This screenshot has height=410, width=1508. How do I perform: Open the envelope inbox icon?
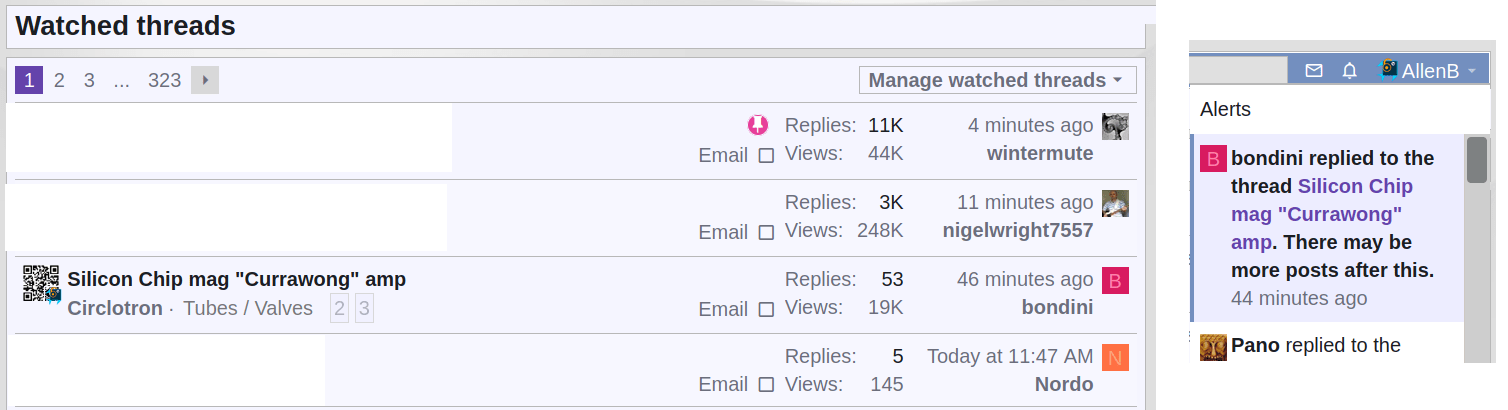[1314, 70]
